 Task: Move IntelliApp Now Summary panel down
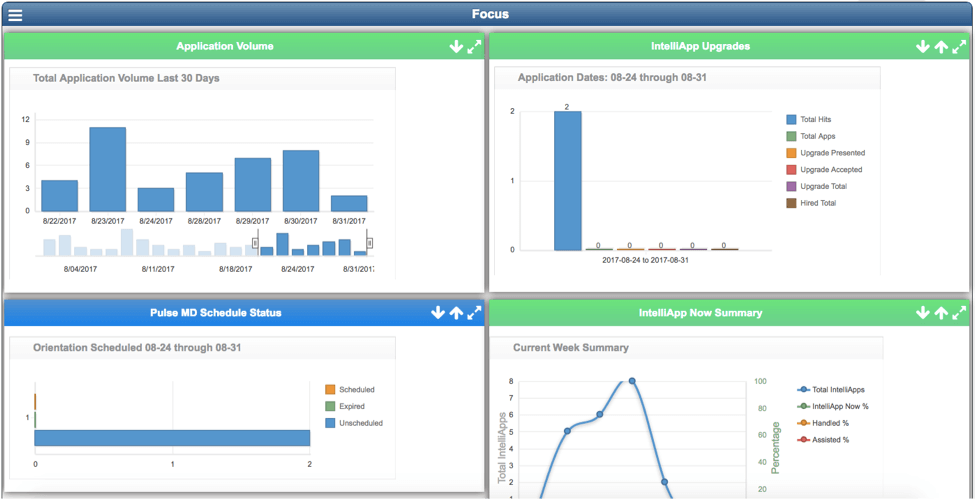922,313
